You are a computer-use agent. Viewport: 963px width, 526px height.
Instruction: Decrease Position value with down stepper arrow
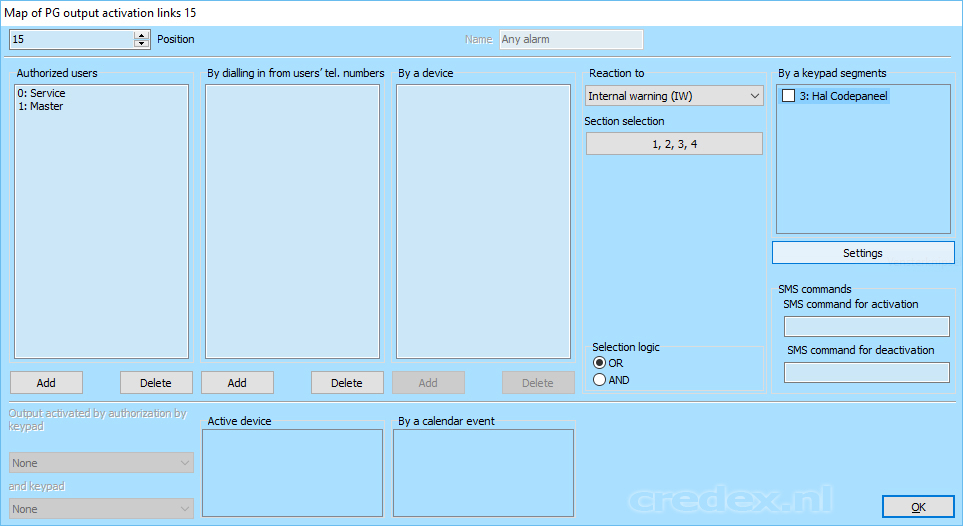pyautogui.click(x=141, y=44)
